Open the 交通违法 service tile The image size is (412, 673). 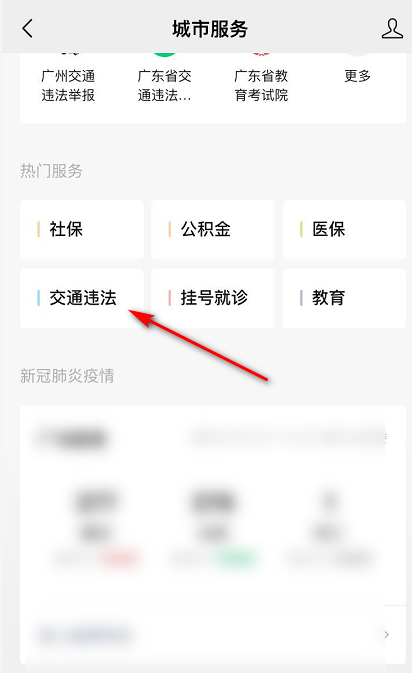pos(82,298)
